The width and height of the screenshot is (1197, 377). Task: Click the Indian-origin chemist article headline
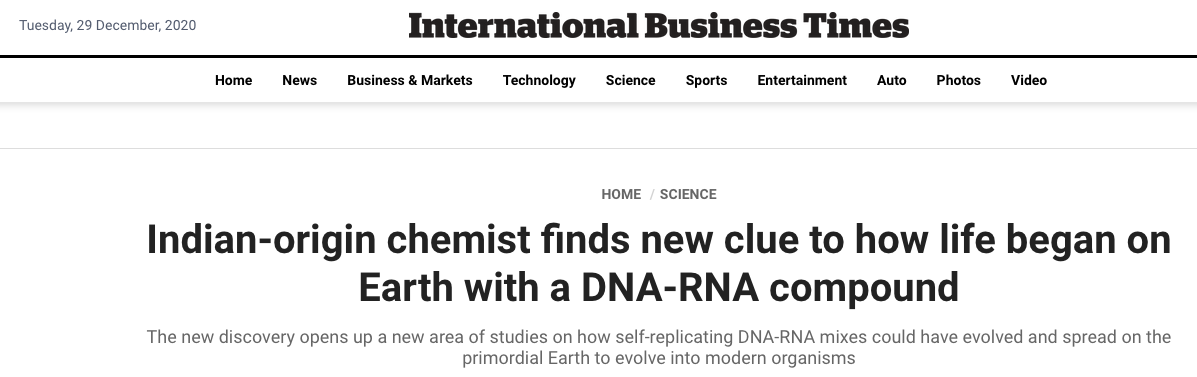coord(658,263)
